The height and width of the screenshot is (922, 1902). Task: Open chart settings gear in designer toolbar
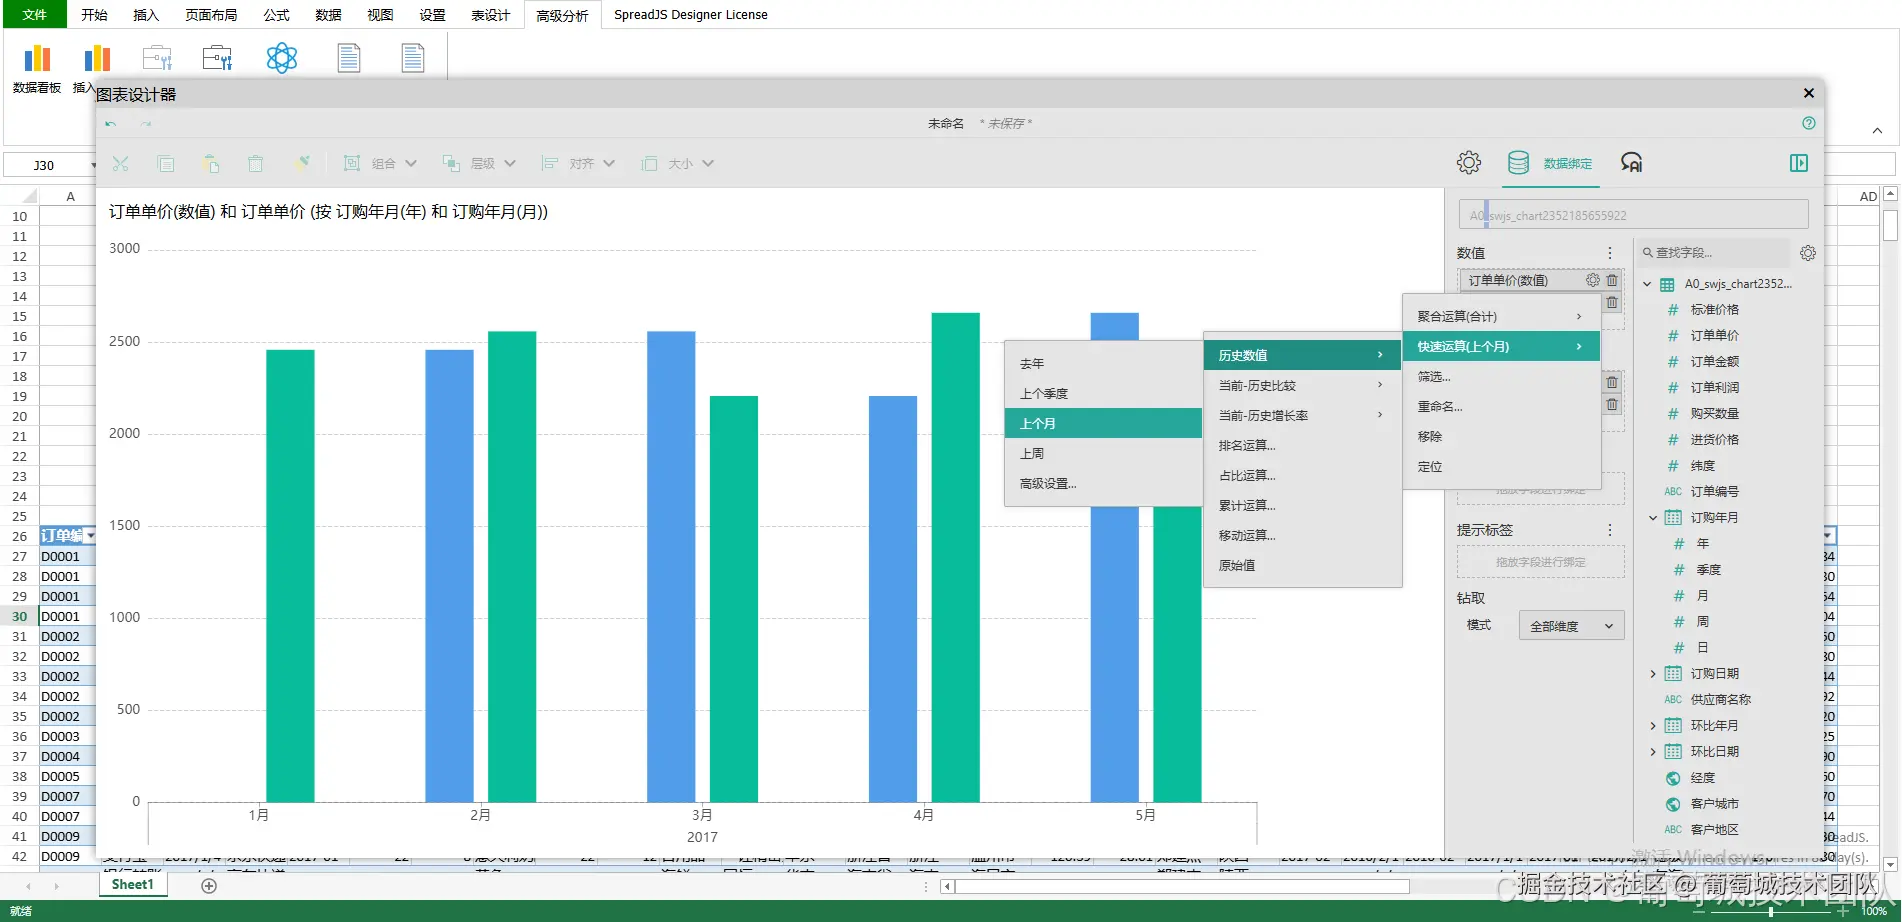point(1468,163)
